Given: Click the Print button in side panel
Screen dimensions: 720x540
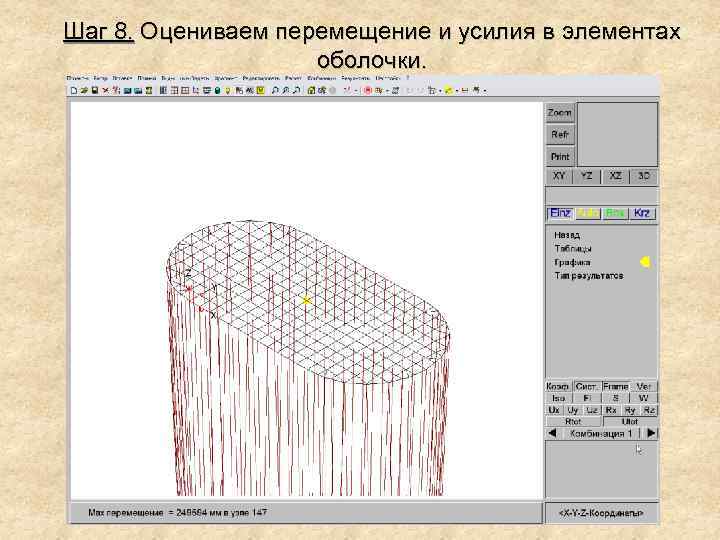Looking at the screenshot, I should 560,157.
